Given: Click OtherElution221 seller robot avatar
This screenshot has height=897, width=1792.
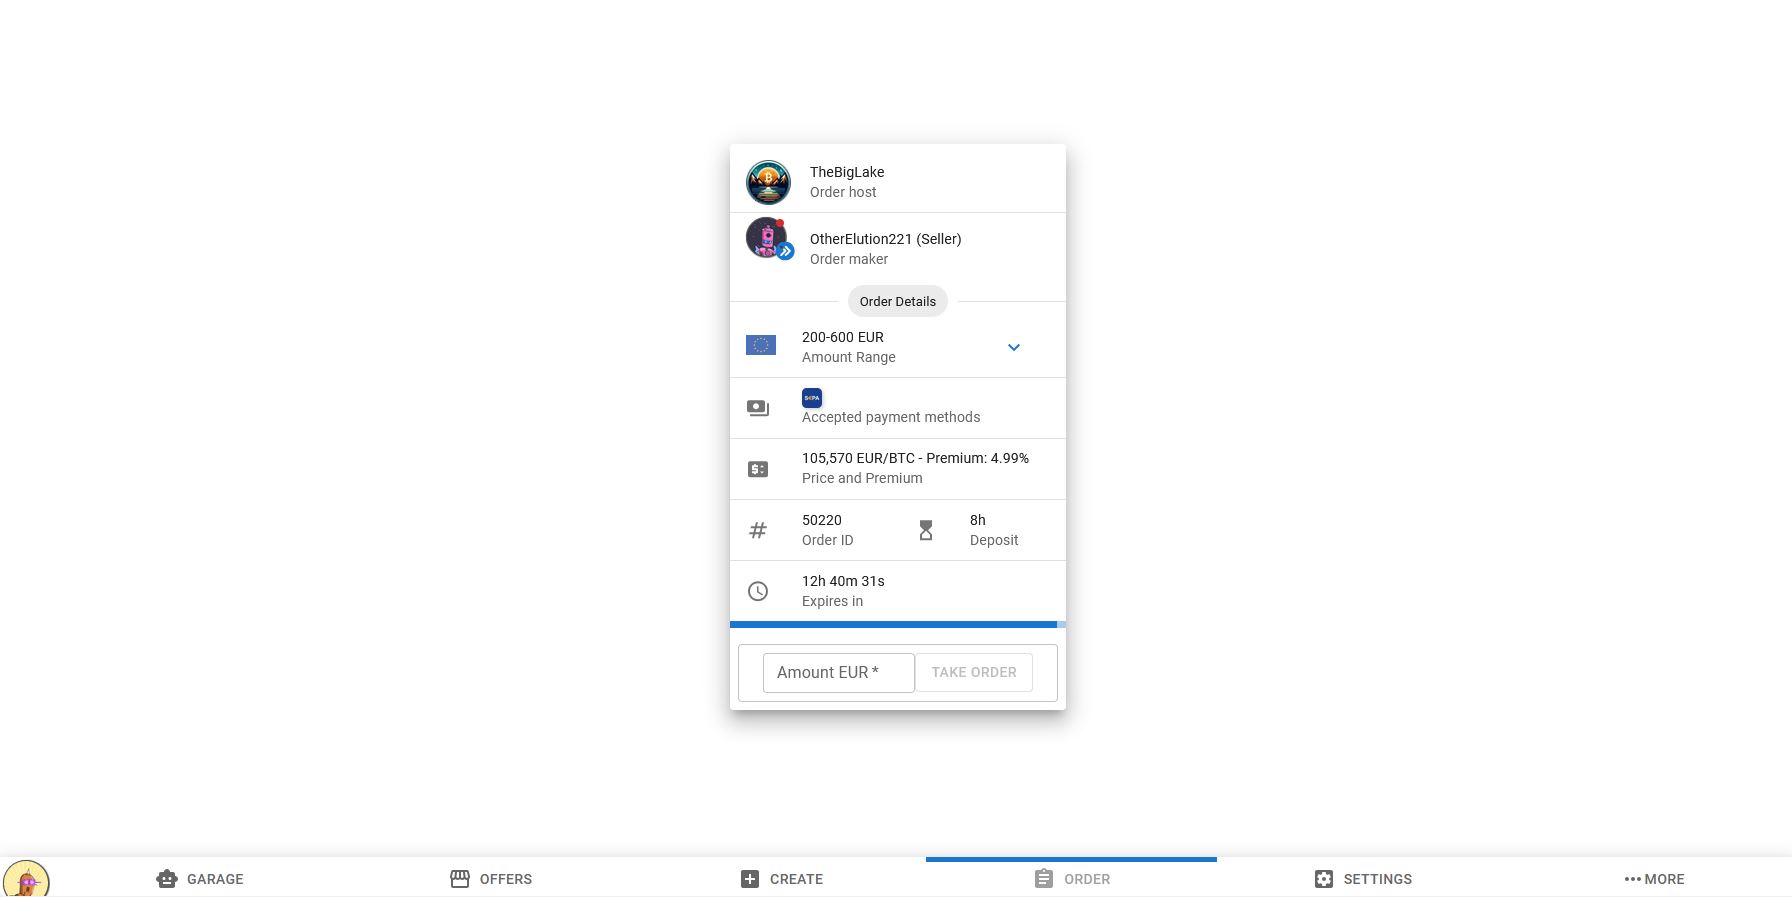Looking at the screenshot, I should [x=767, y=239].
